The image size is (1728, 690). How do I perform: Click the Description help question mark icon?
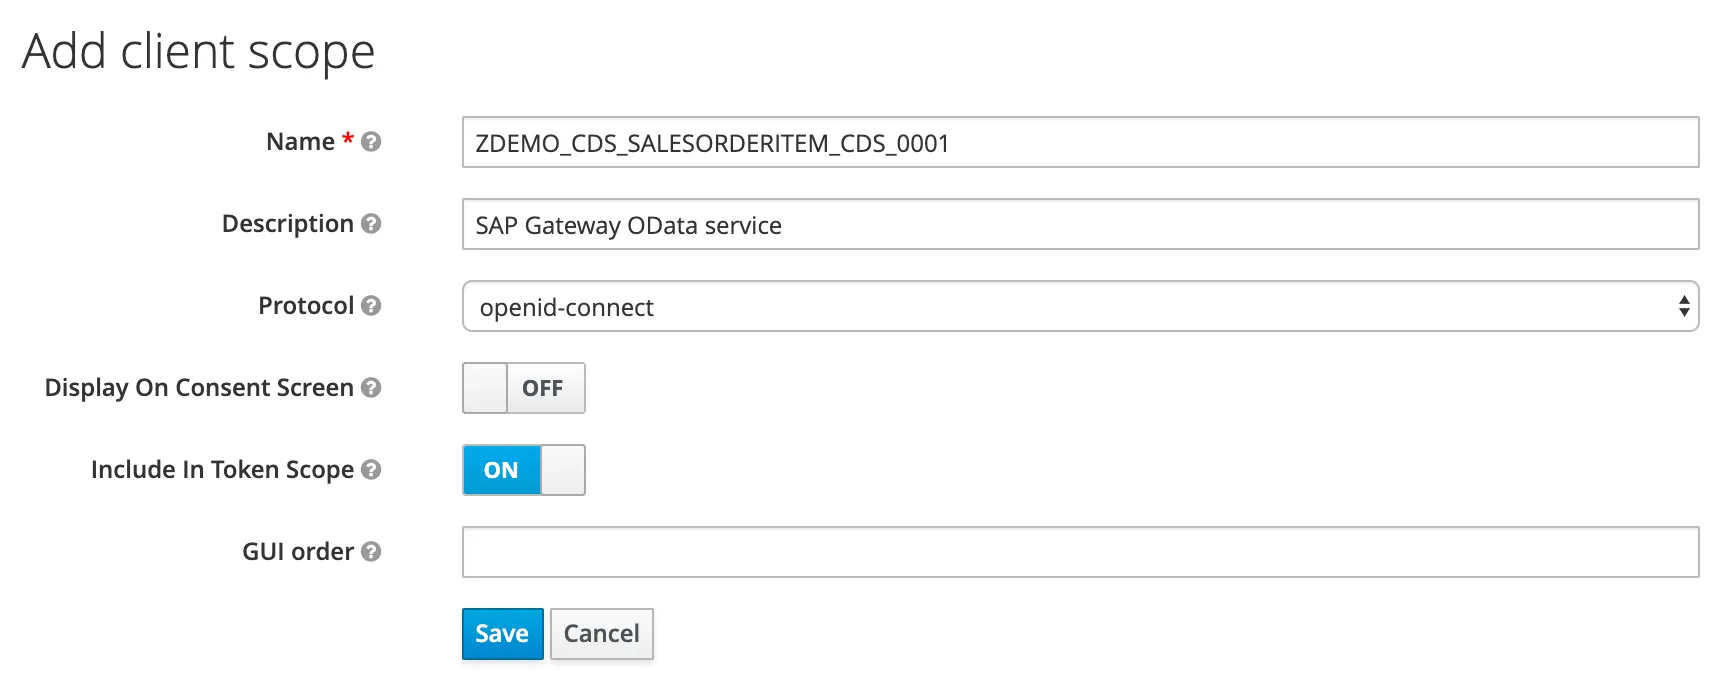click(371, 224)
